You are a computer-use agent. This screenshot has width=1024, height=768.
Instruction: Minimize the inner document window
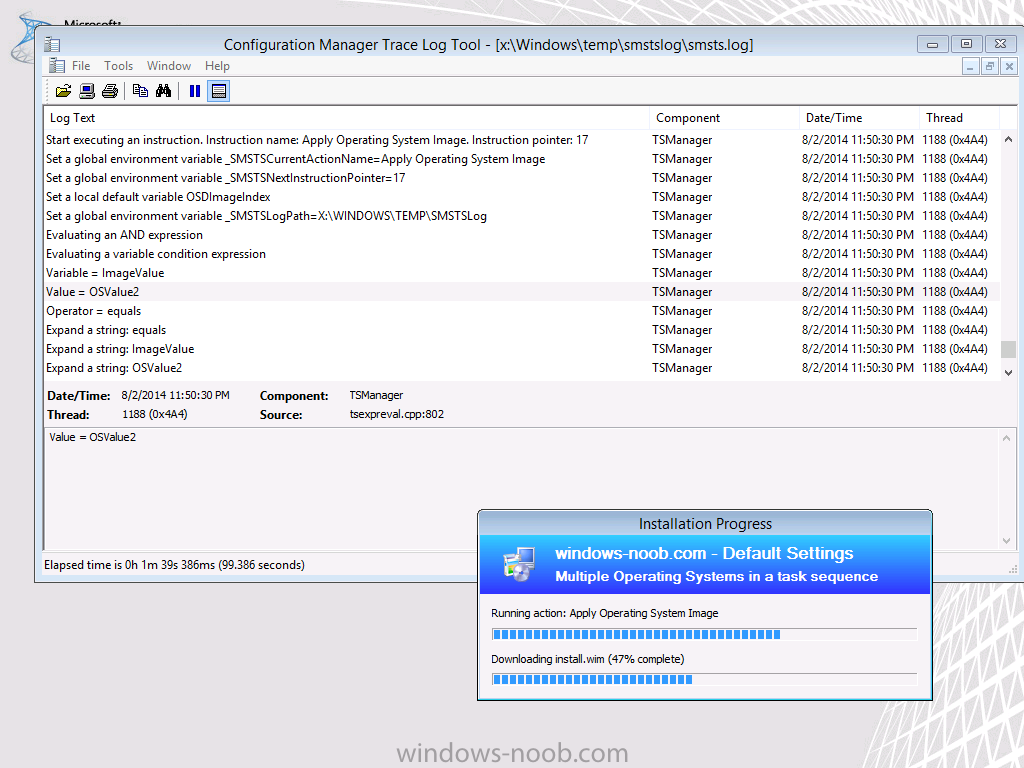tap(970, 66)
